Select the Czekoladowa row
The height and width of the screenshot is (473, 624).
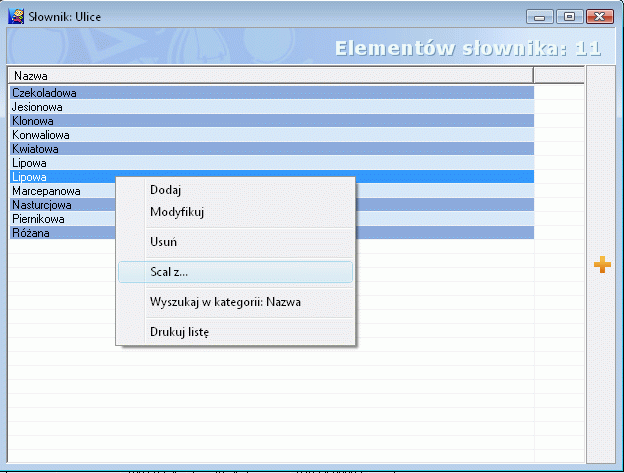pos(272,93)
